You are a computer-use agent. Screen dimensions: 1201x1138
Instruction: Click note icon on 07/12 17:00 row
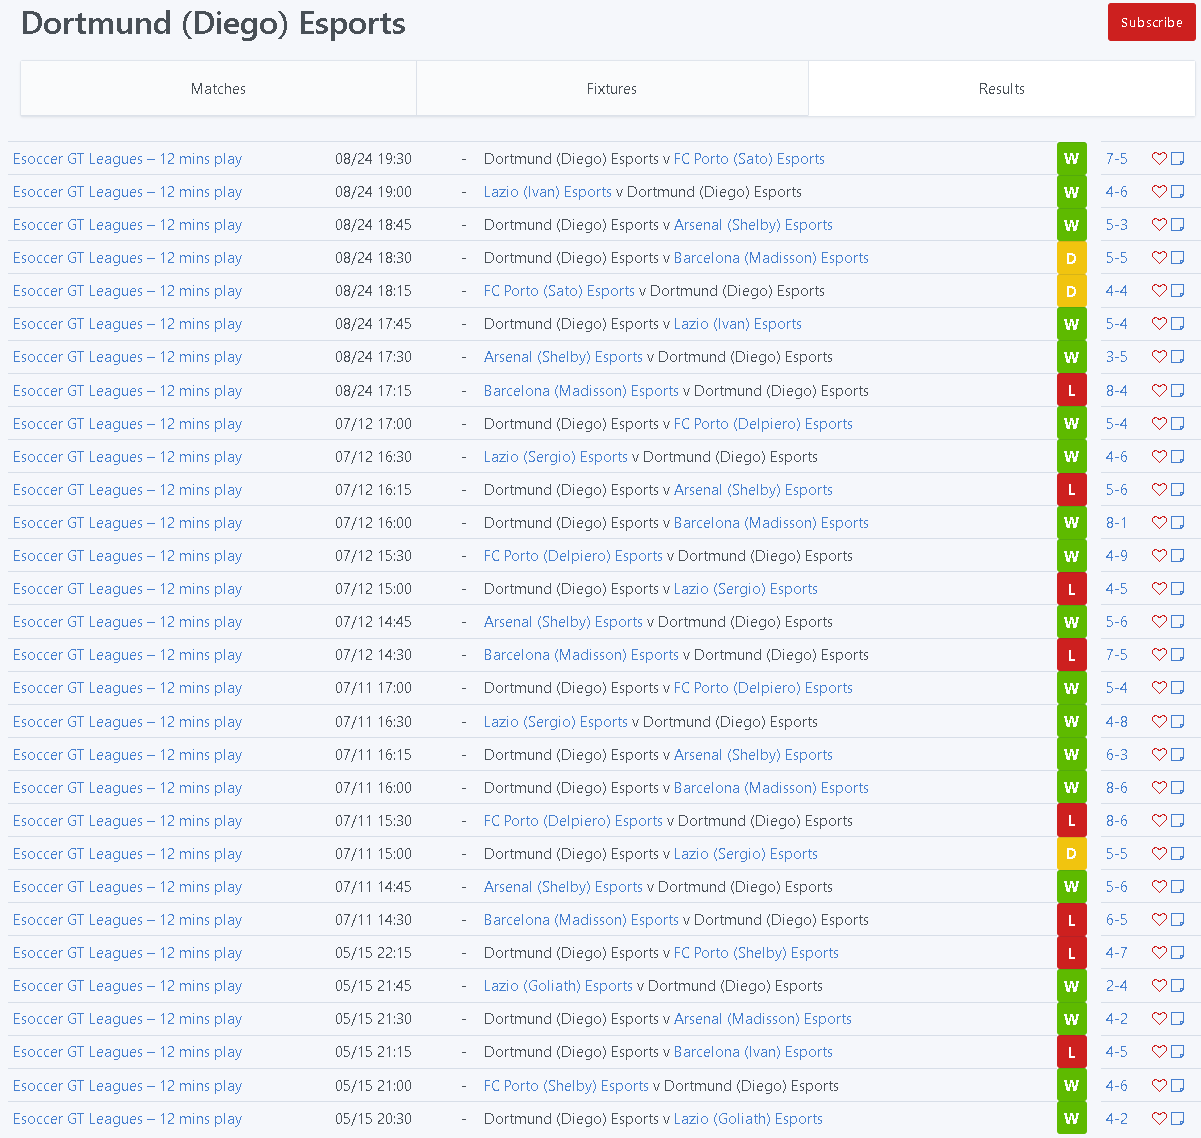tap(1177, 423)
